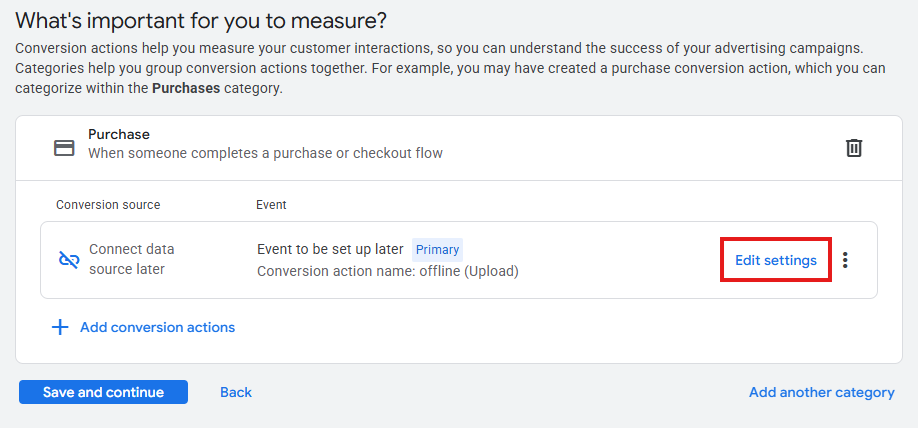Delete the Purchase category with trash icon
The height and width of the screenshot is (428, 918).
pos(854,148)
